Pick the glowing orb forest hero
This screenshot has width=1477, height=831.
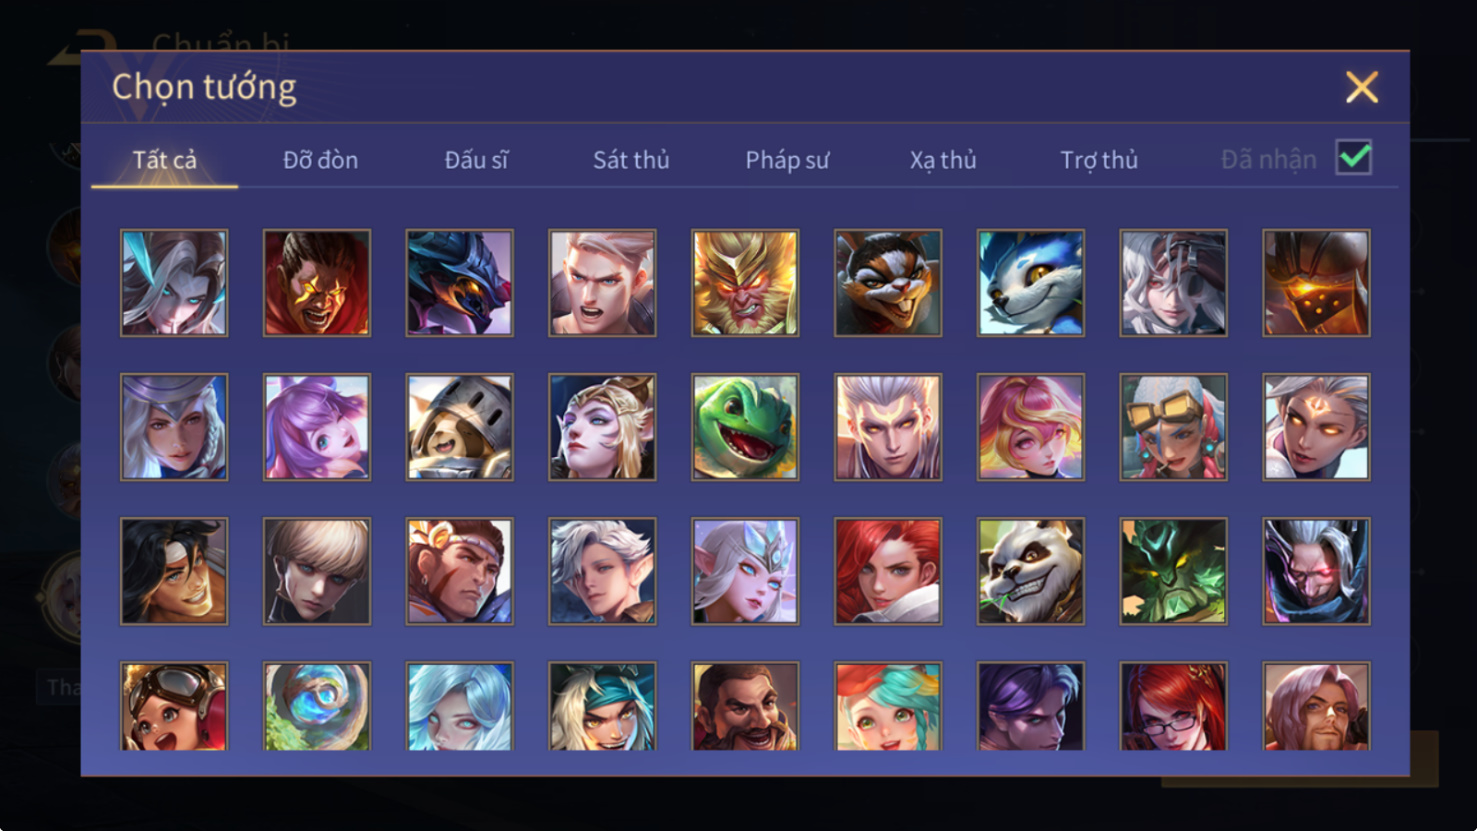point(317,706)
